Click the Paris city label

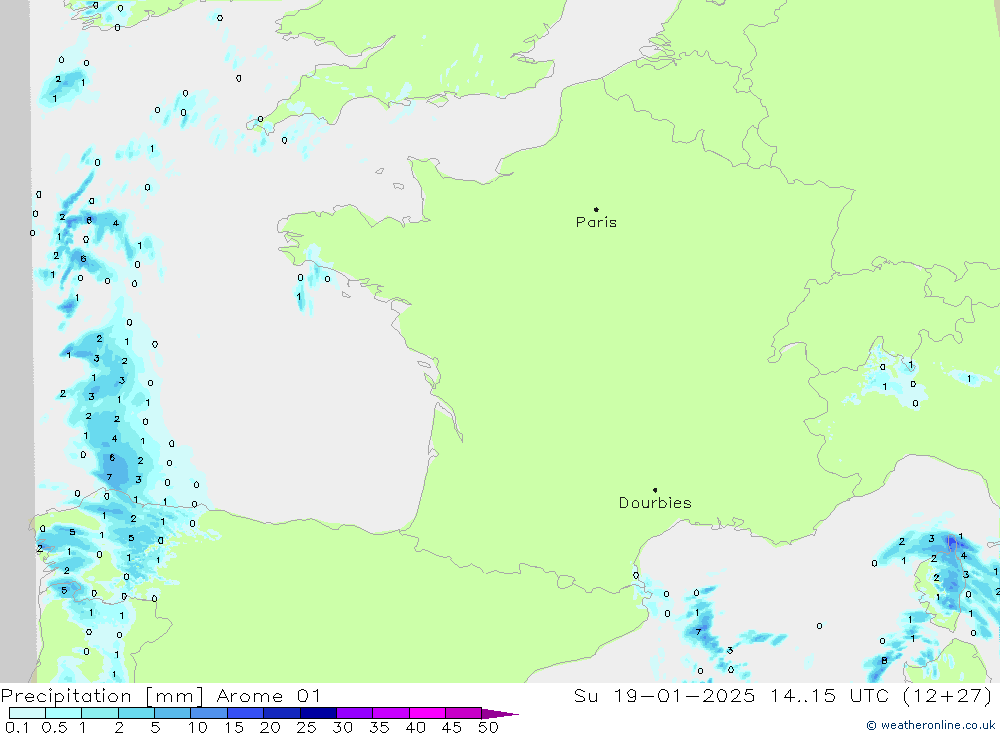(x=596, y=222)
